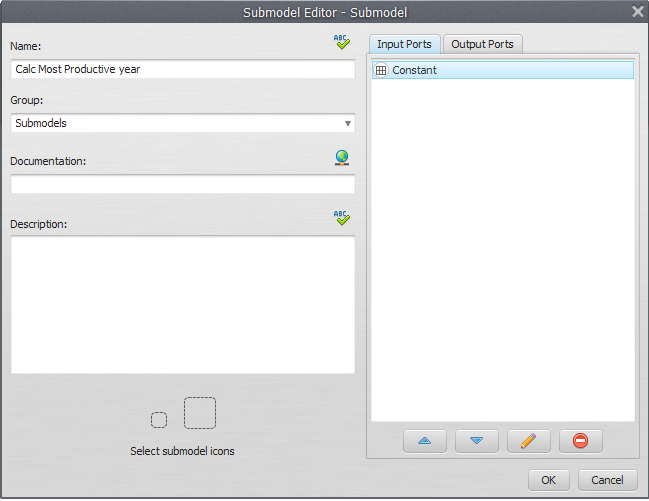Select the small submodel icon placeholder

[159, 419]
